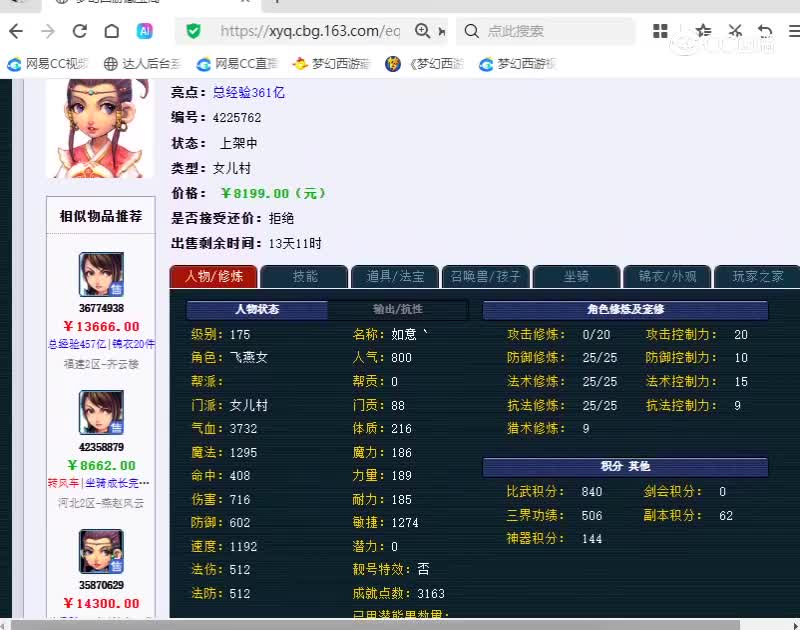Go to the browser home icon
This screenshot has width=800, height=630.
click(x=112, y=32)
